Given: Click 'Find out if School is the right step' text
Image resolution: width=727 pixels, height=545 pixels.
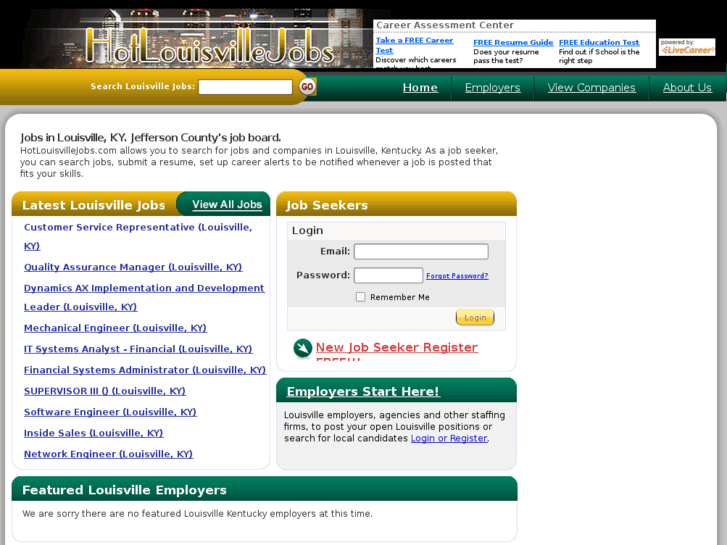Looking at the screenshot, I should tap(599, 56).
